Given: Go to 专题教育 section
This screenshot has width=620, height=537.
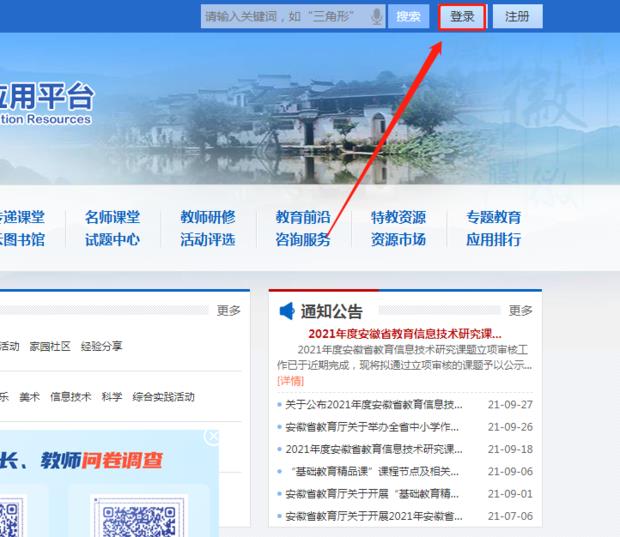Looking at the screenshot, I should (493, 217).
